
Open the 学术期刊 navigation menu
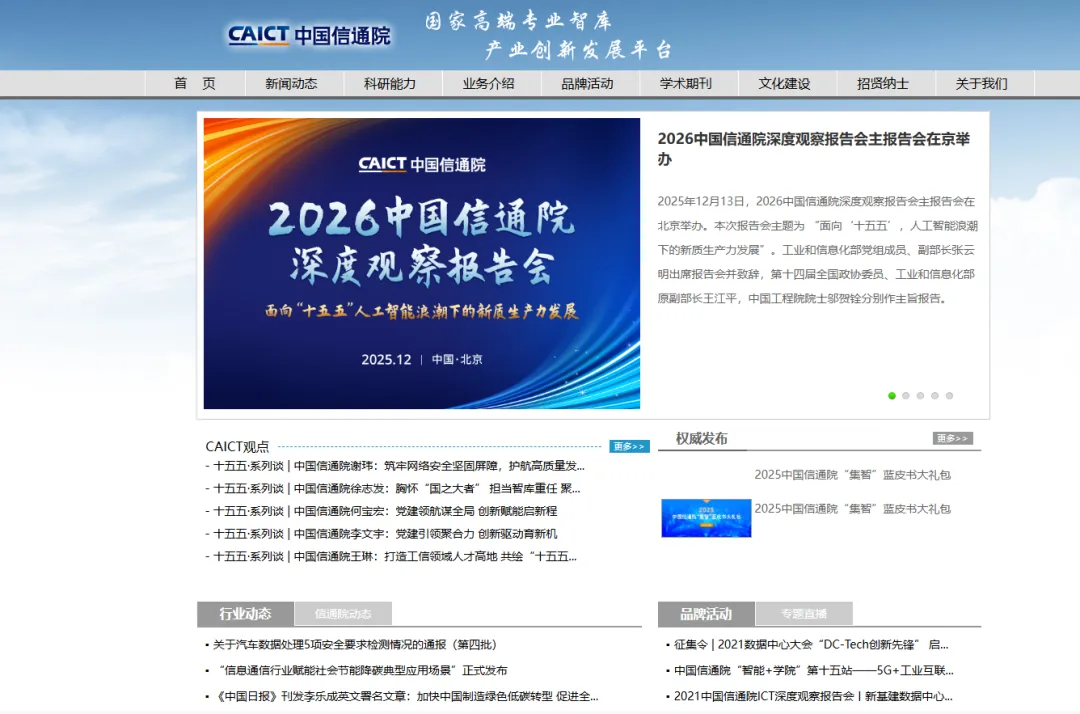tap(685, 83)
